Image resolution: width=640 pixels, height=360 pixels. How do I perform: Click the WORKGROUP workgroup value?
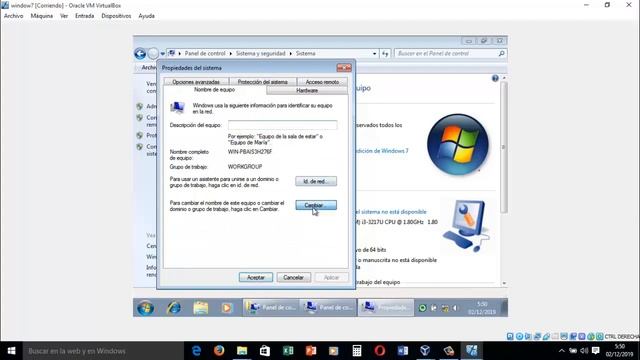click(x=245, y=167)
